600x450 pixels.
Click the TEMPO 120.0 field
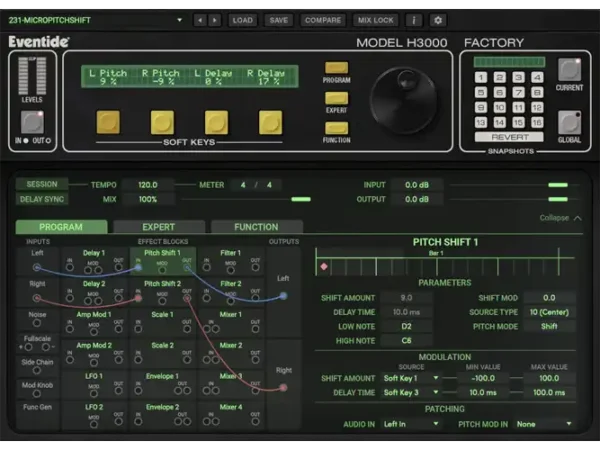click(x=148, y=185)
